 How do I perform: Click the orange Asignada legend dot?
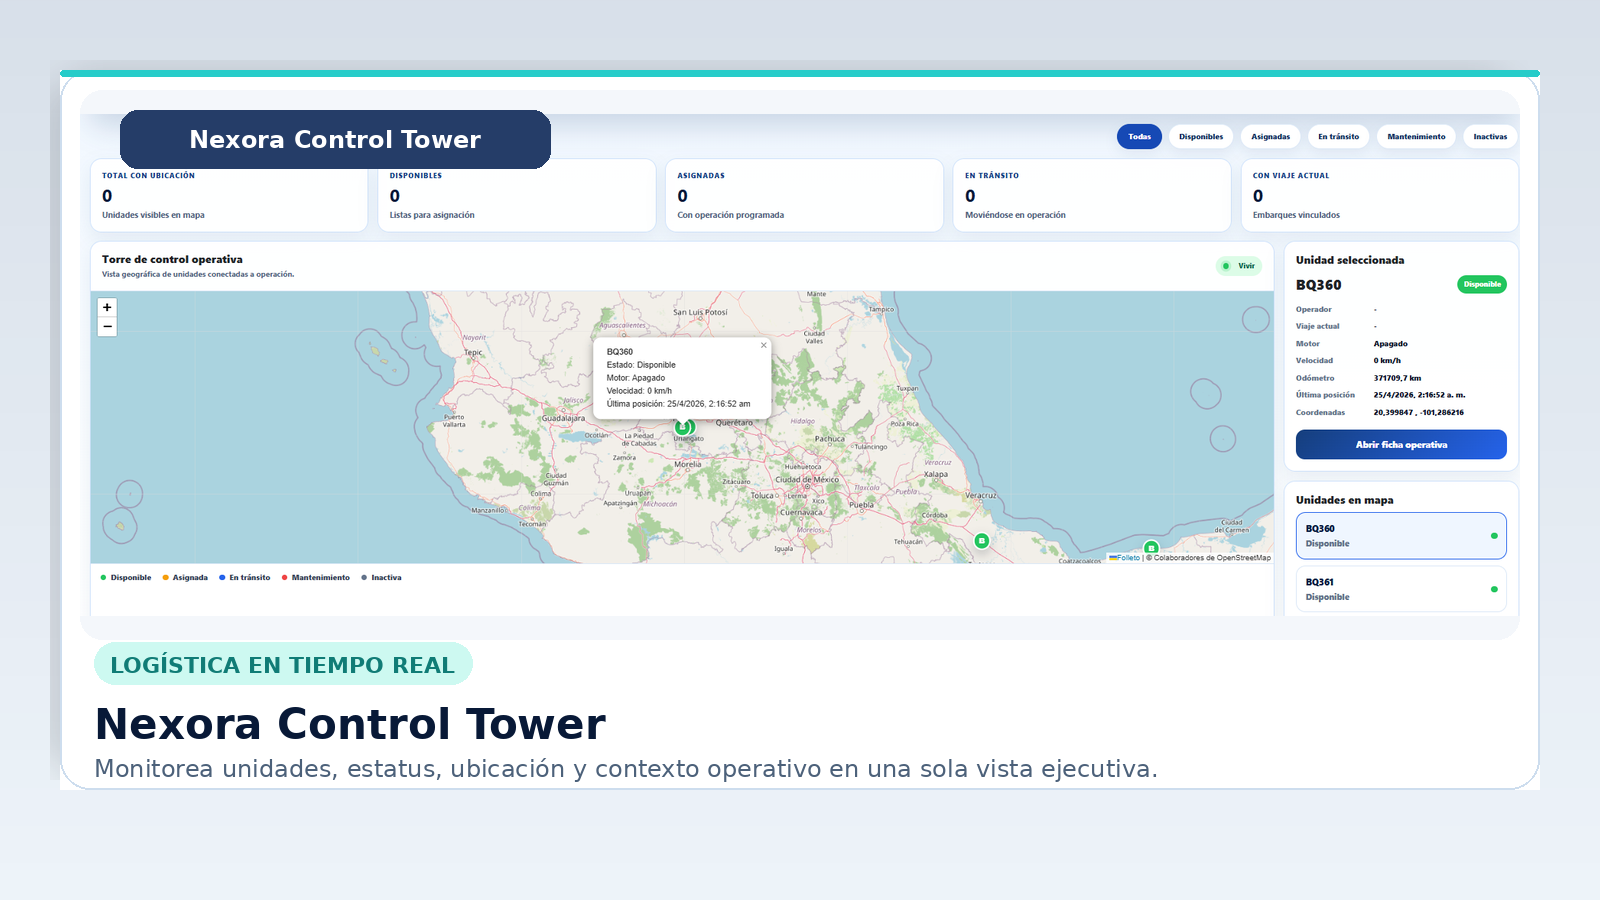pyautogui.click(x=165, y=578)
